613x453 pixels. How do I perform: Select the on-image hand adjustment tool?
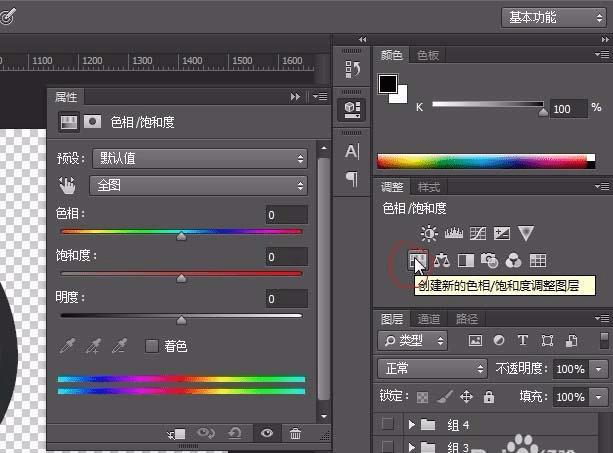(x=68, y=185)
